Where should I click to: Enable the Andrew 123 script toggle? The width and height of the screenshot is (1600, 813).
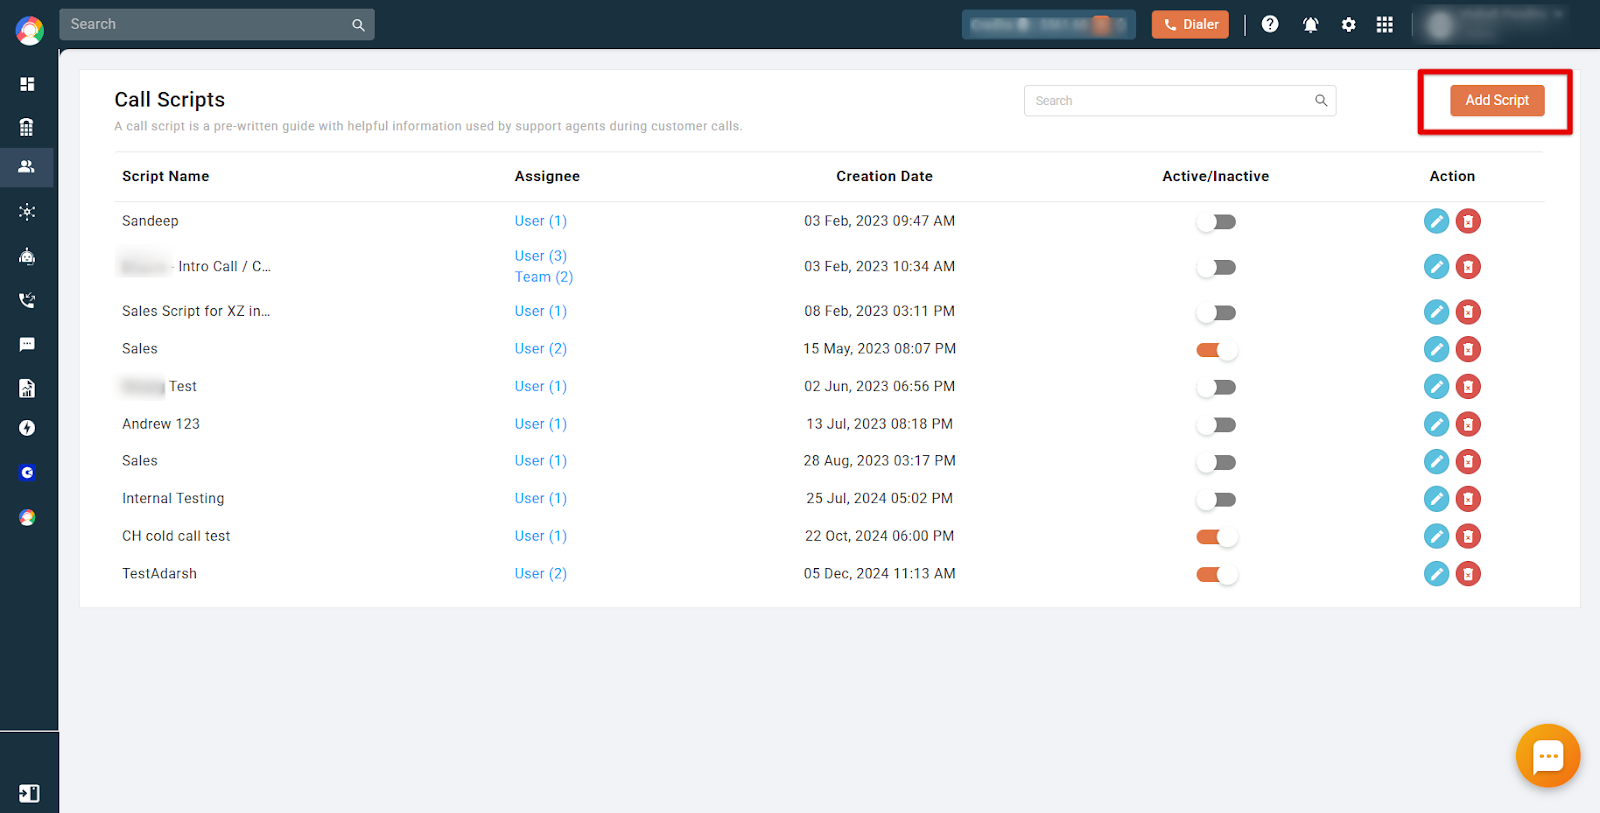click(x=1216, y=425)
